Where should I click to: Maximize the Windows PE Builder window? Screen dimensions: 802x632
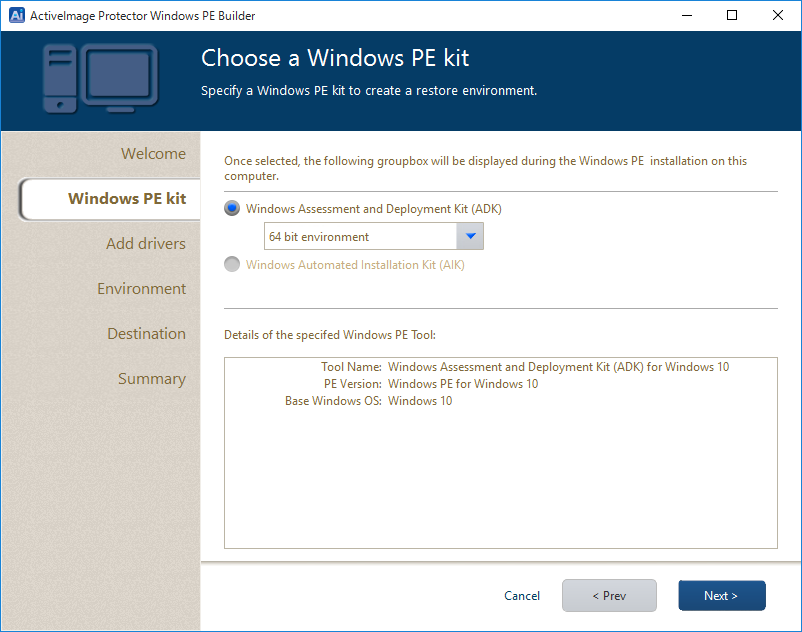[x=732, y=15]
